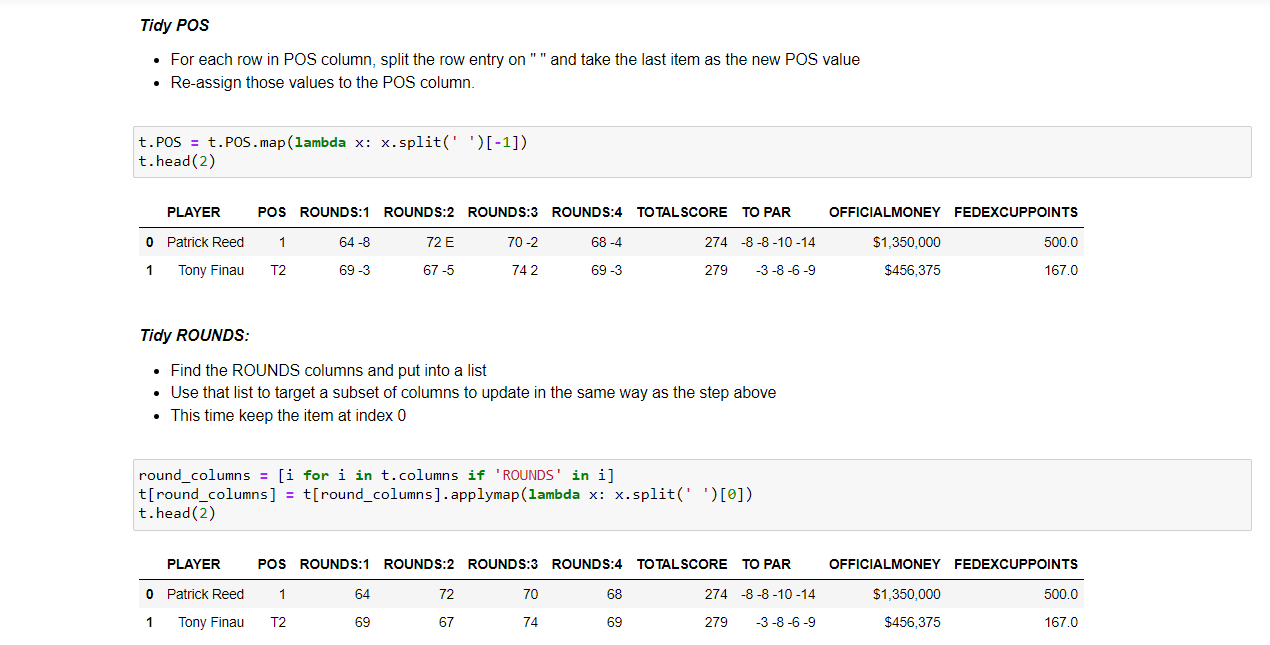The image size is (1270, 645).
Task: Click the $1,350,000 cell in the first table
Action: (907, 242)
